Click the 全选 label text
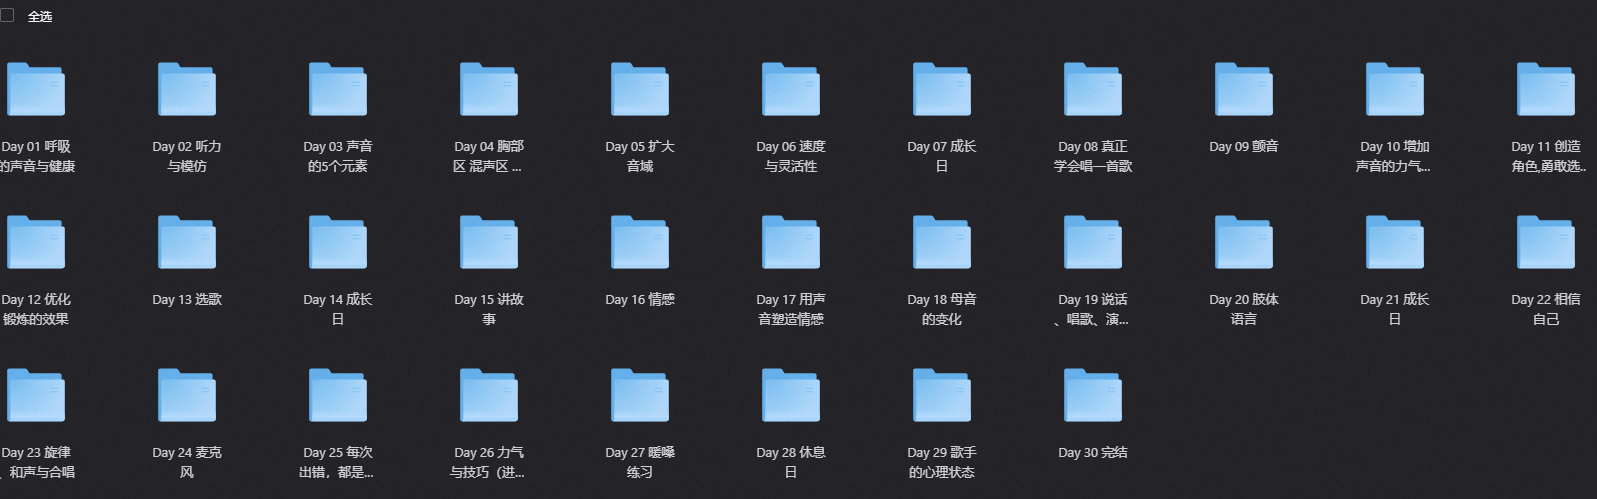Image resolution: width=1597 pixels, height=499 pixels. point(40,16)
